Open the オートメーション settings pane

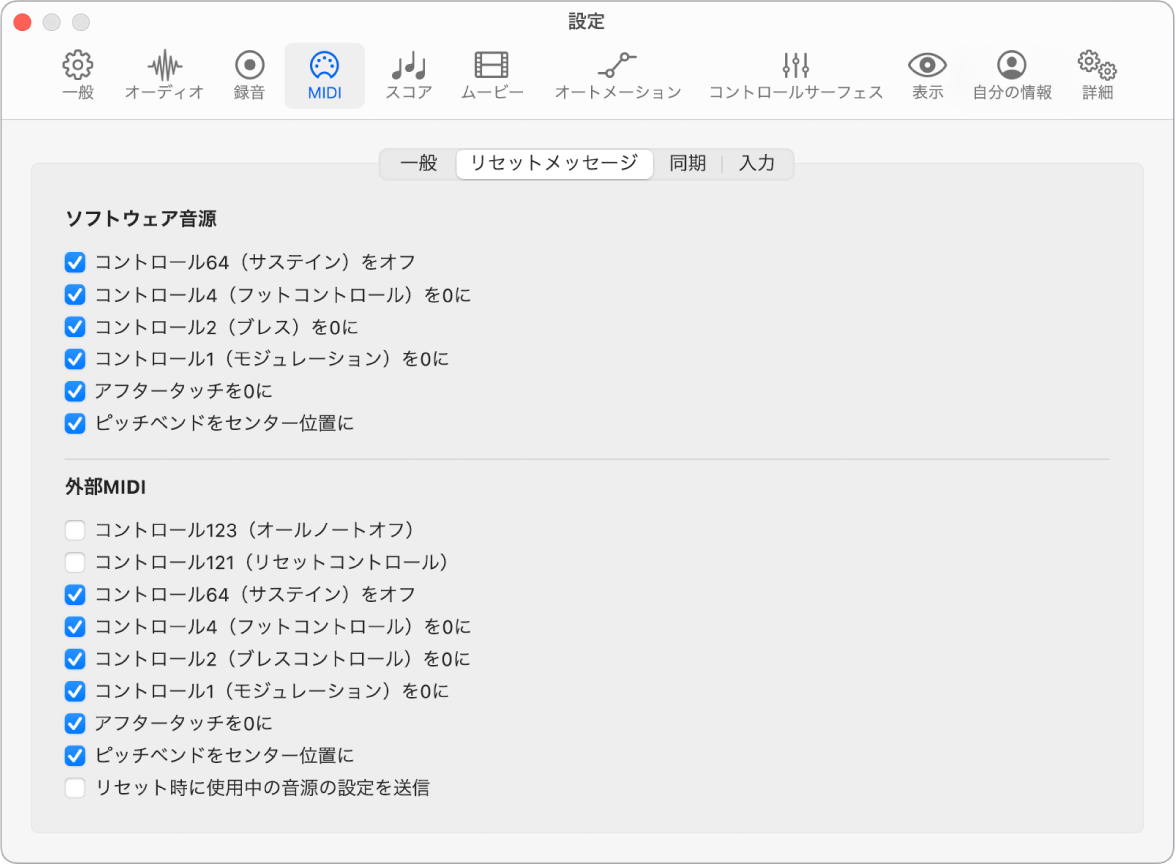(618, 76)
